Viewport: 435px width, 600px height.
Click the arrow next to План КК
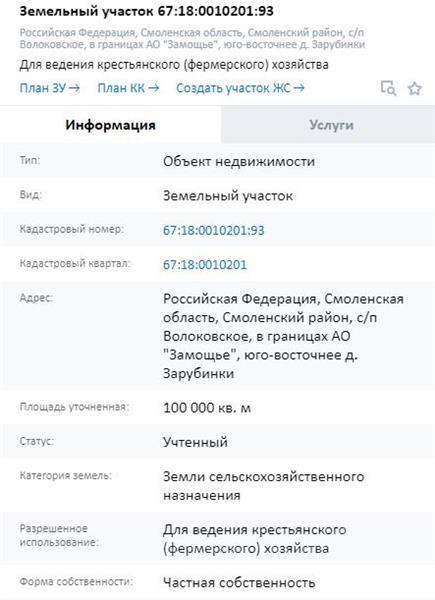(153, 88)
